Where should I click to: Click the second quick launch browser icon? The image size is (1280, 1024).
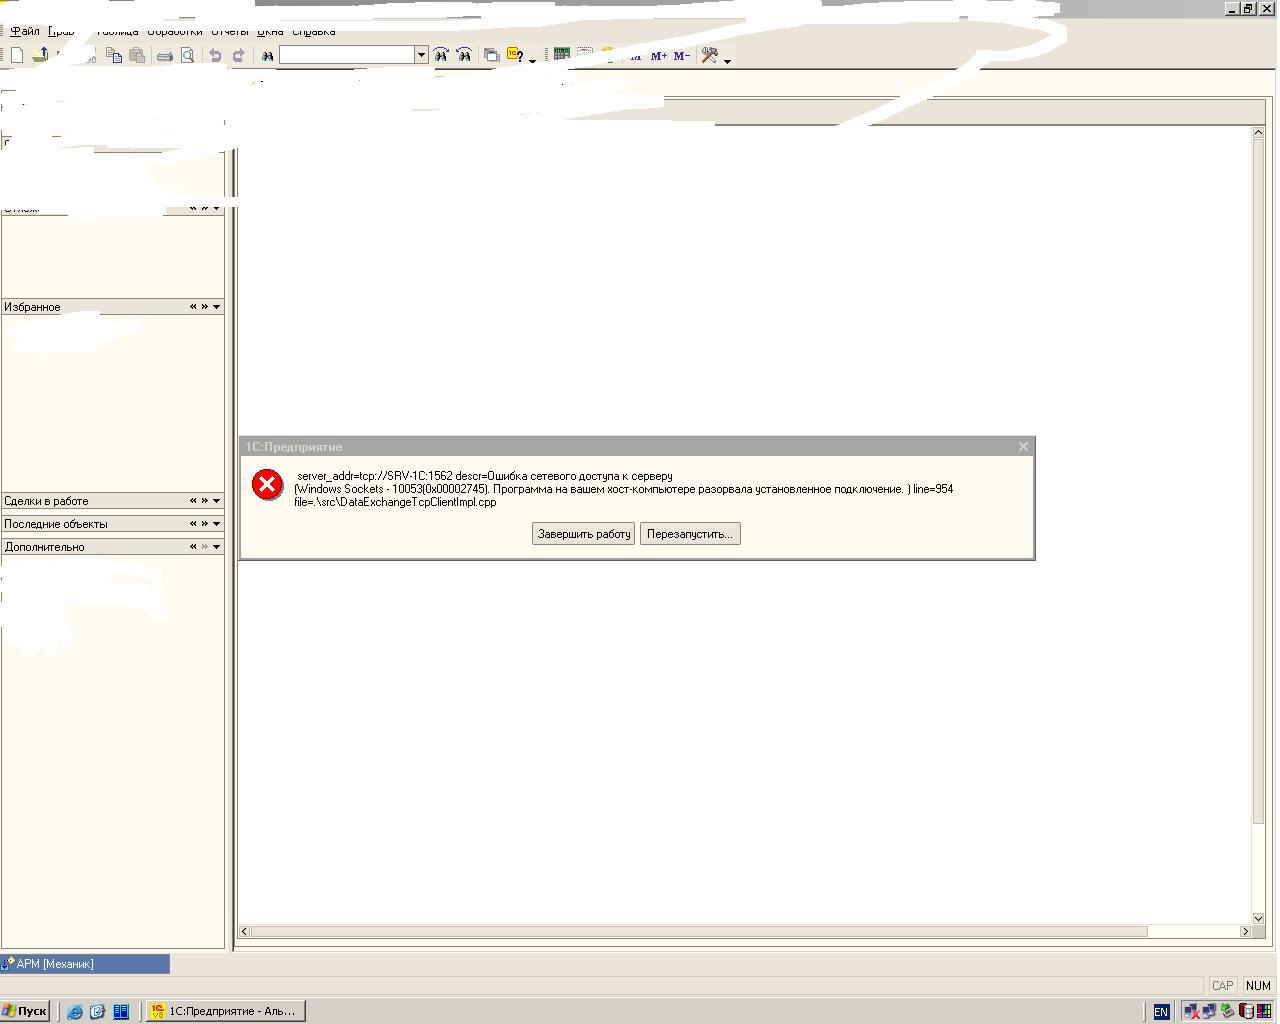98,1011
